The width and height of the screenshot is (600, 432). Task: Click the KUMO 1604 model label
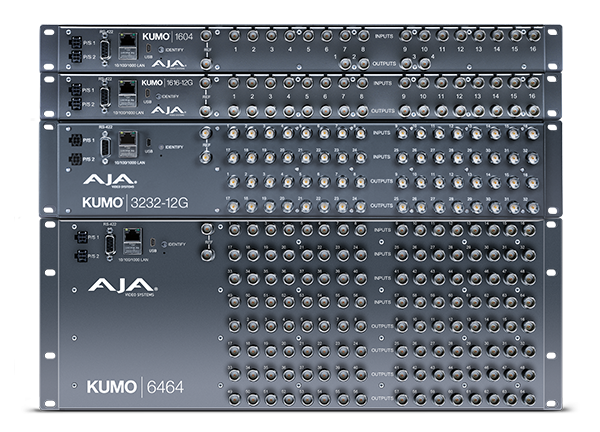[168, 37]
